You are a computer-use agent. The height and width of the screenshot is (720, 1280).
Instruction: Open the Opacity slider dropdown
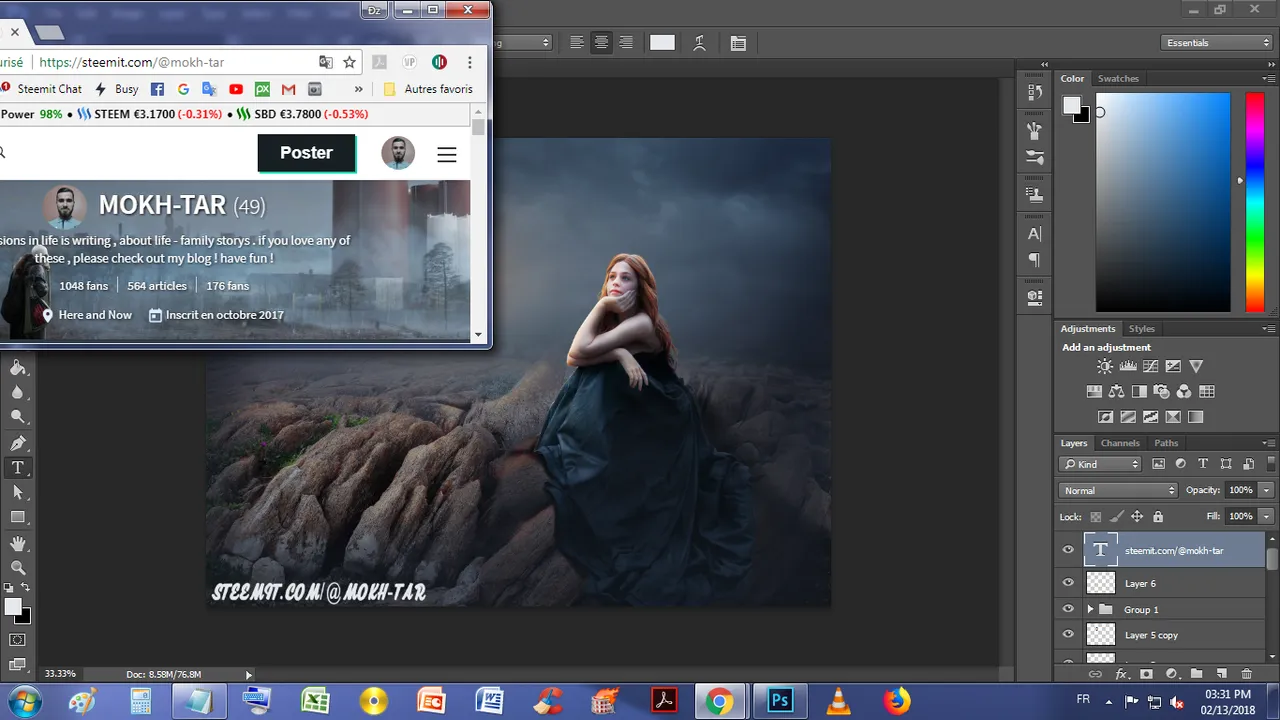(1267, 490)
